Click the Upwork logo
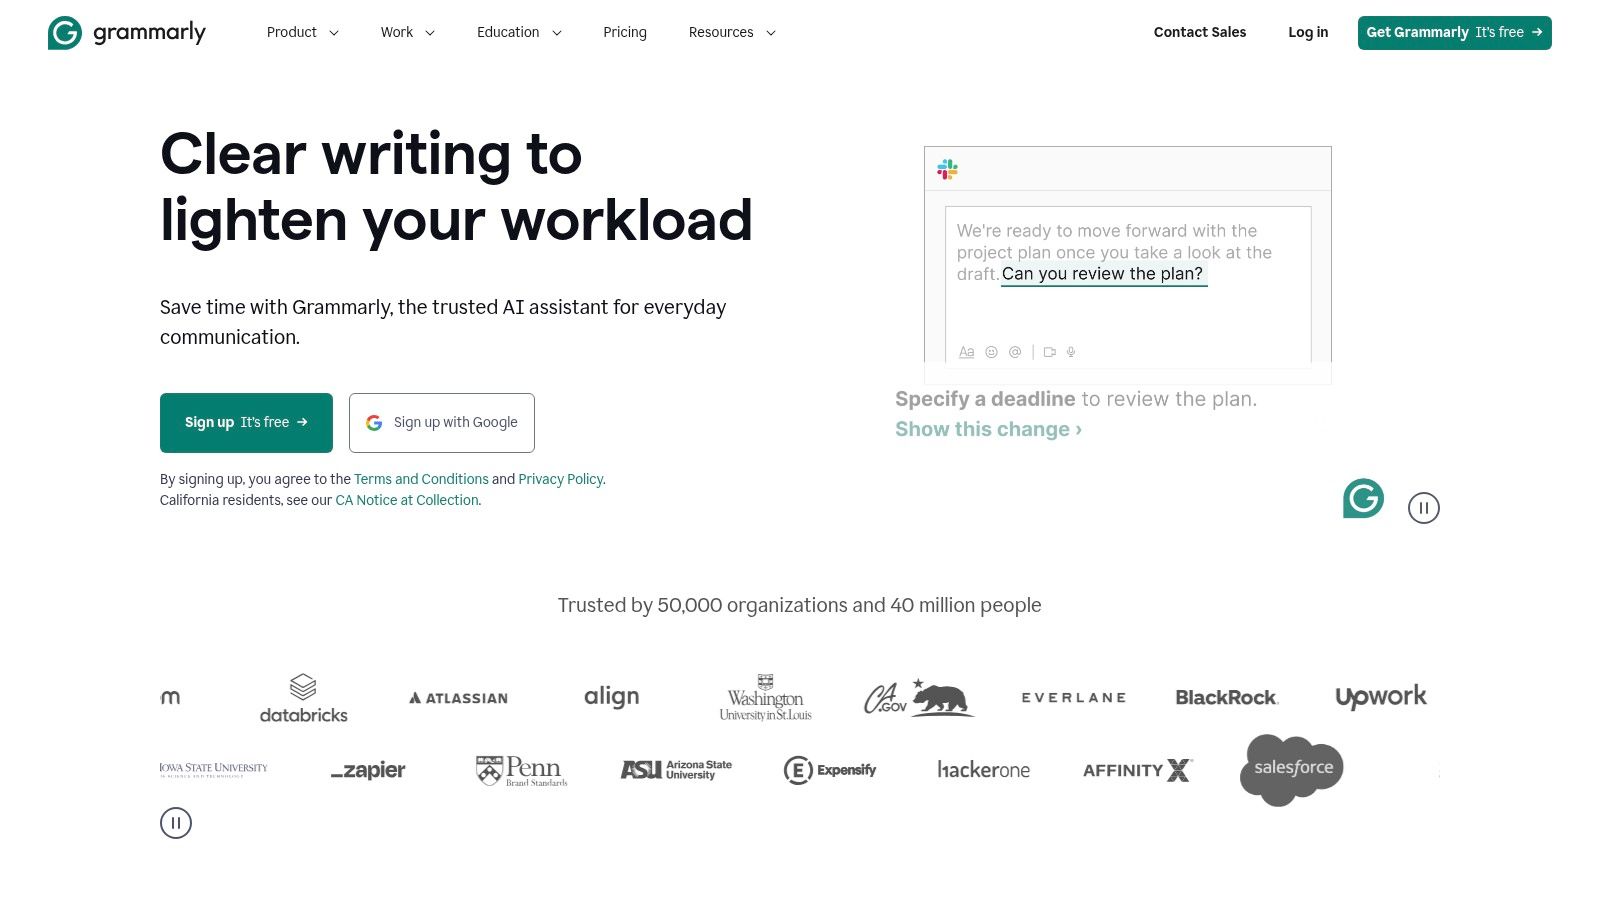Viewport: 1600px width, 900px height. point(1381,697)
